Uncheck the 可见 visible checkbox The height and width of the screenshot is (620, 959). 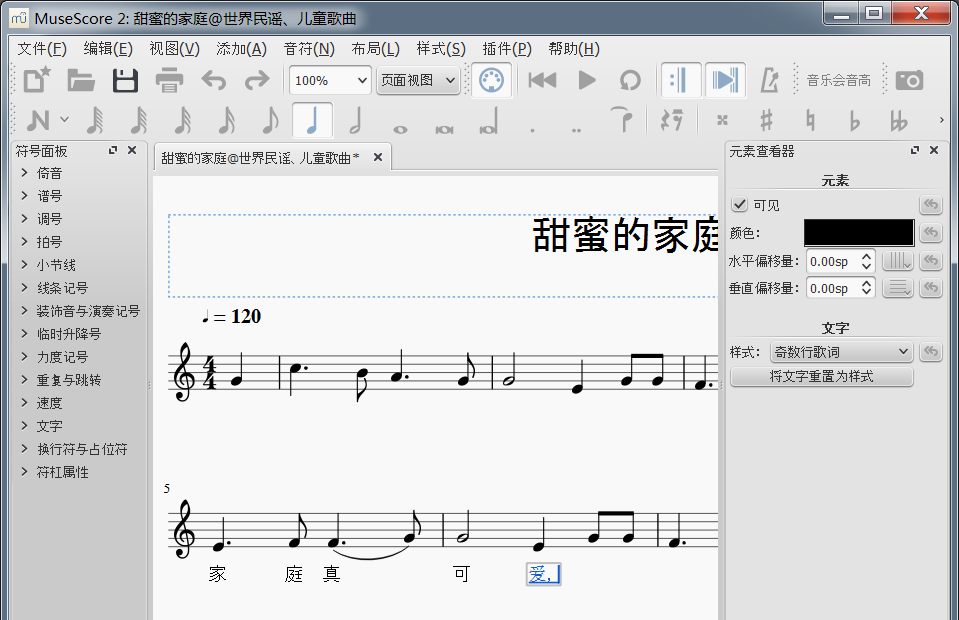click(x=740, y=205)
